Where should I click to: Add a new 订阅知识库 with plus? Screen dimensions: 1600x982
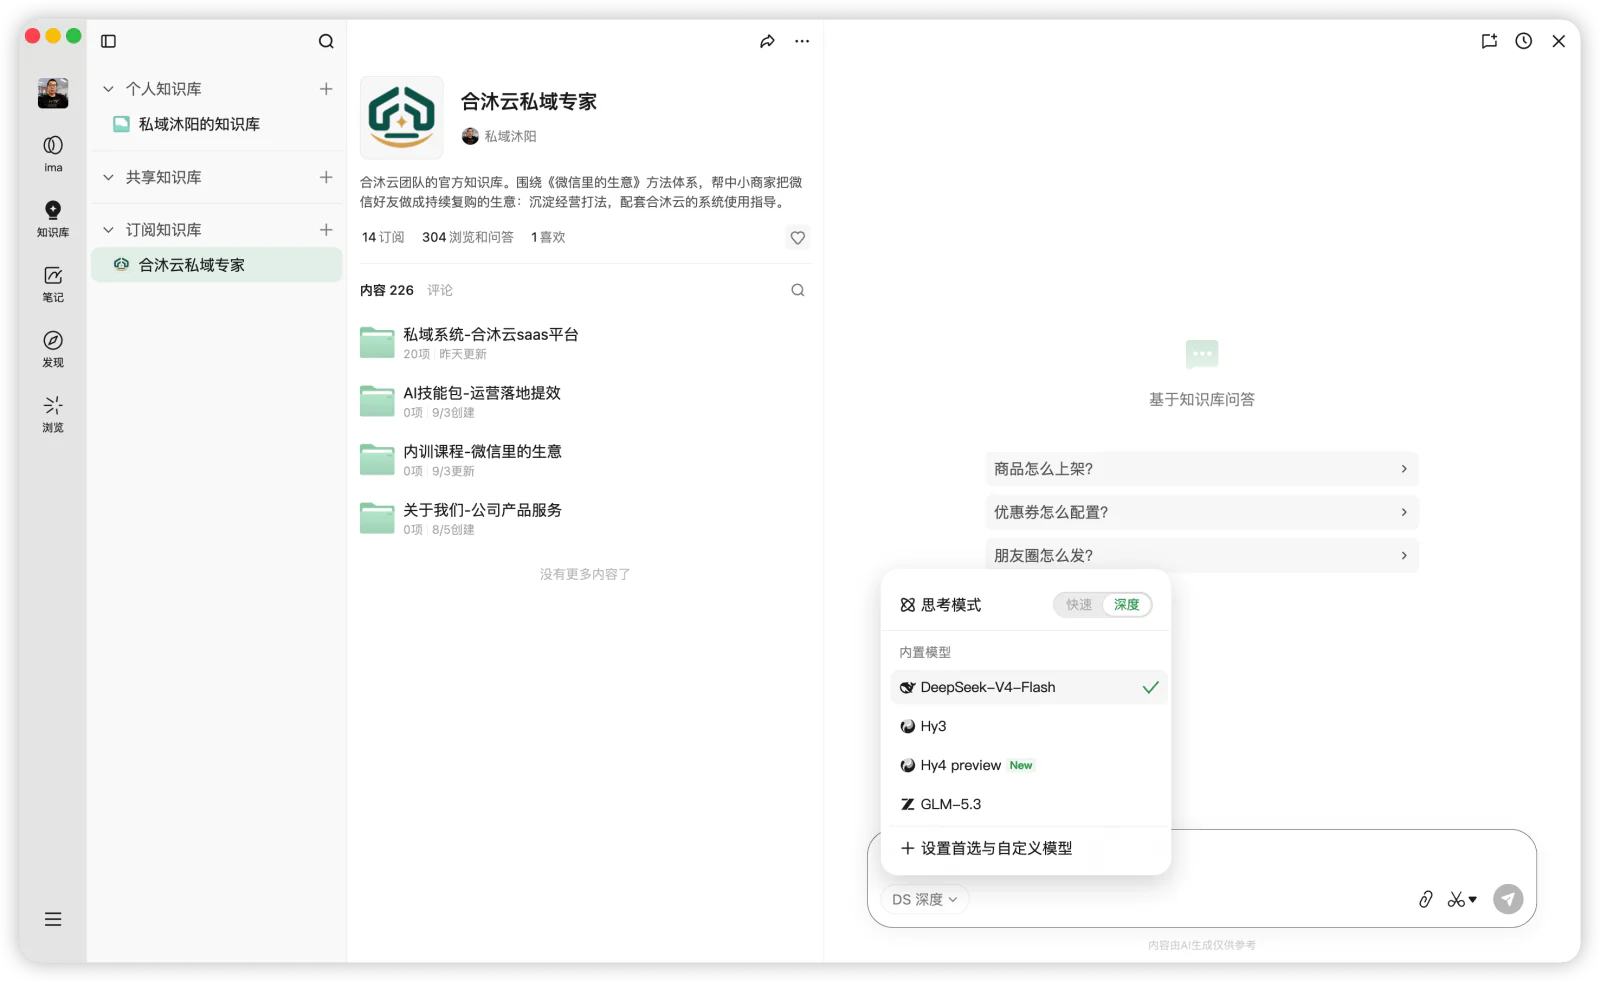(x=326, y=230)
